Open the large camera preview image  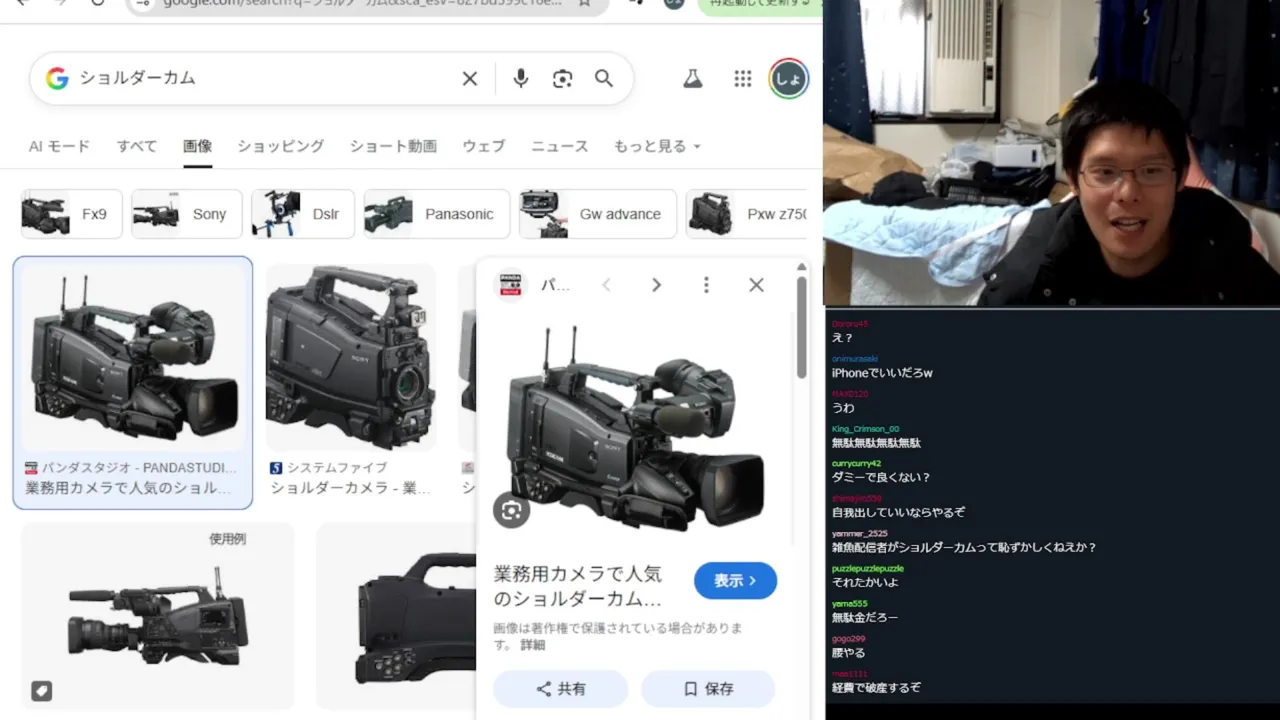636,430
